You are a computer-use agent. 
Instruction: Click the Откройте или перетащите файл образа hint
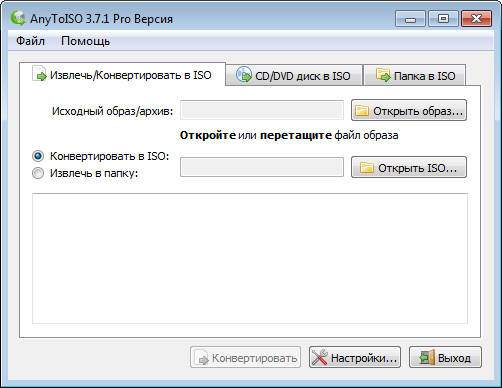tap(289, 135)
